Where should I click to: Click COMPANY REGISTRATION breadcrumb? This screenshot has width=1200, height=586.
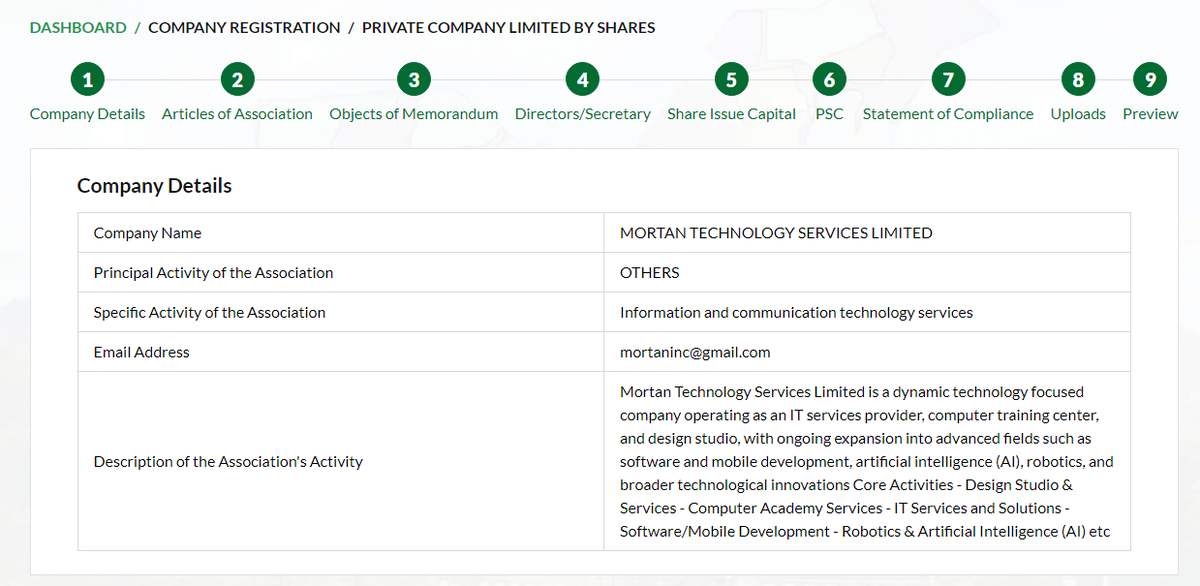(x=244, y=28)
